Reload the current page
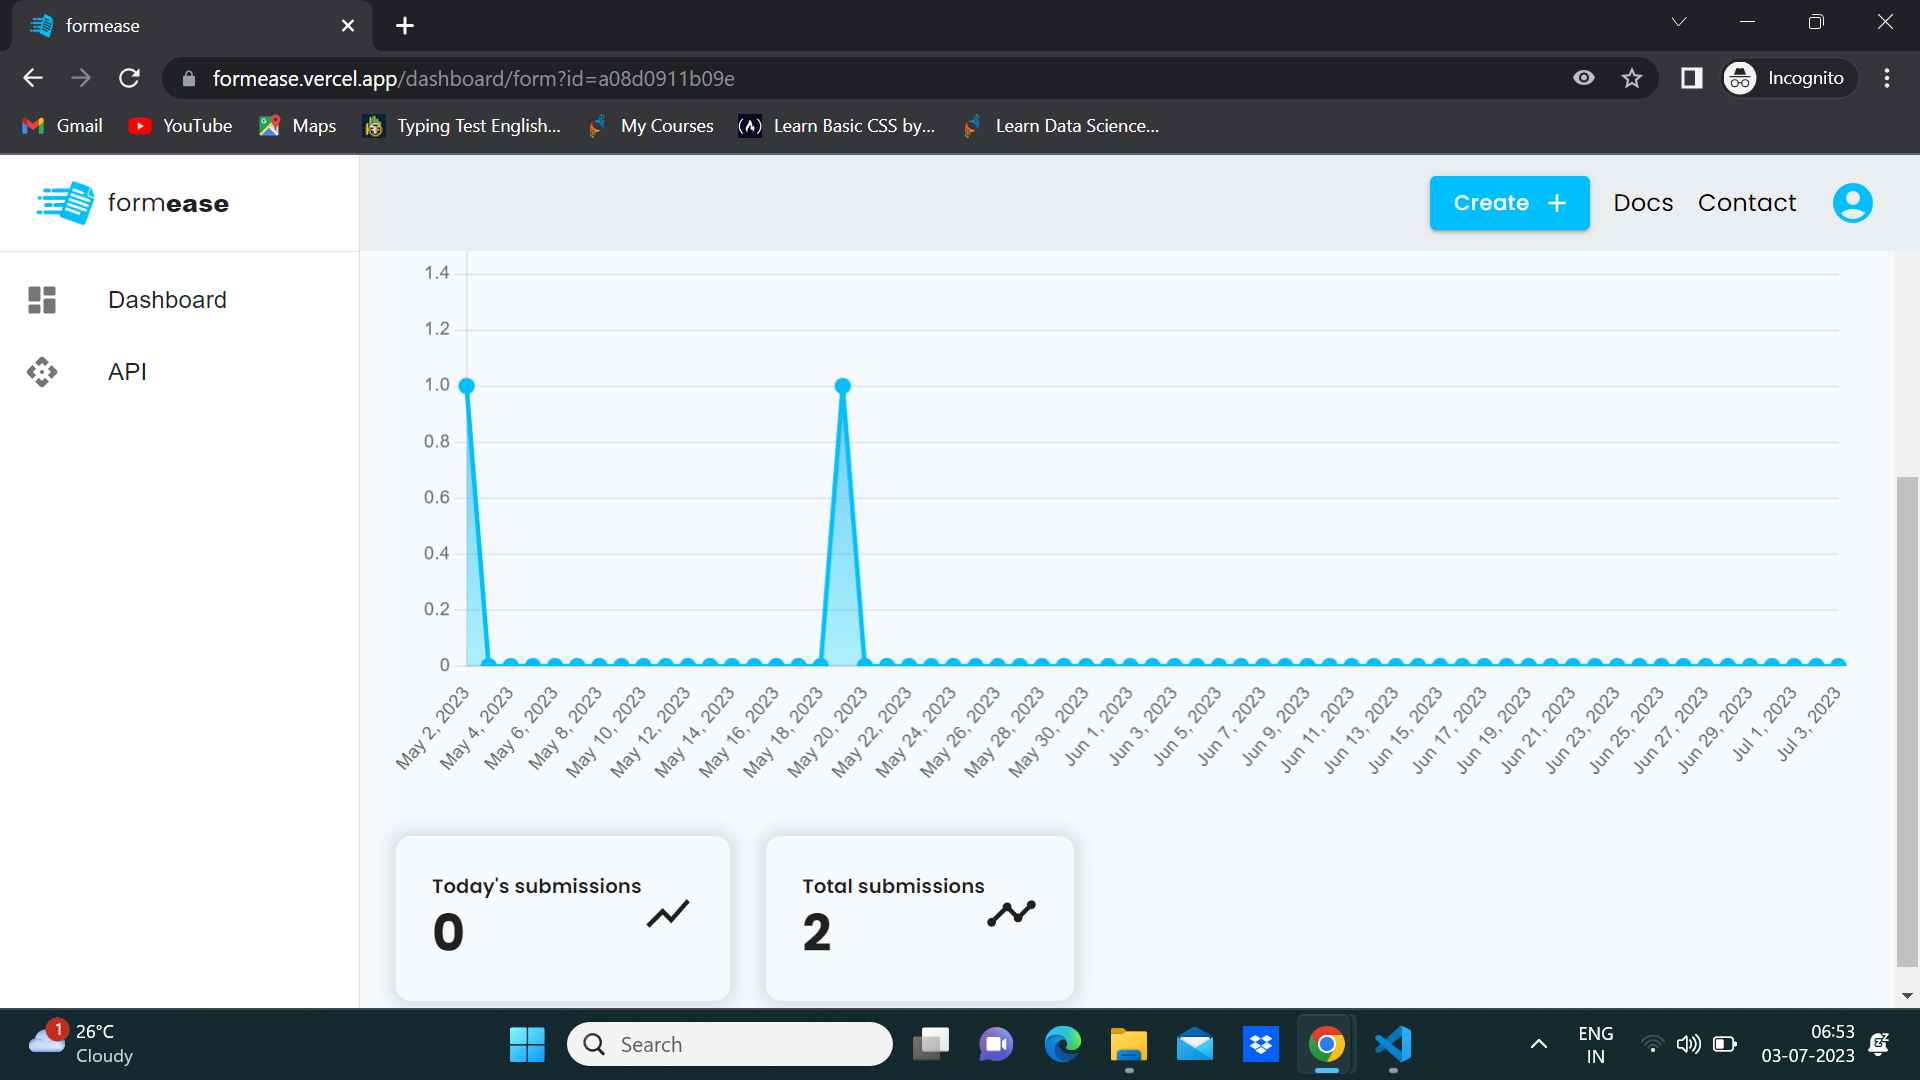This screenshot has height=1080, width=1920. coord(129,78)
